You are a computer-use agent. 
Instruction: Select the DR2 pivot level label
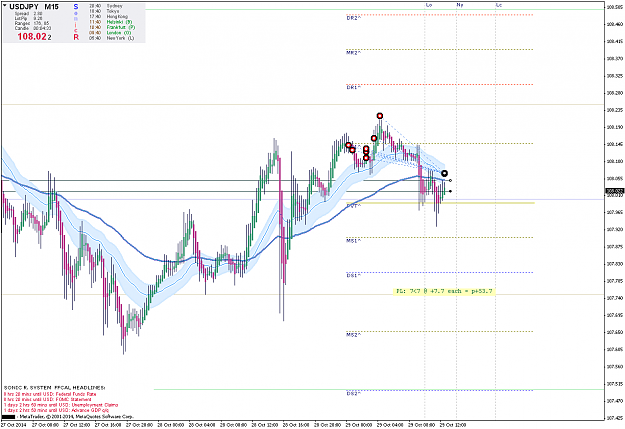tap(354, 18)
